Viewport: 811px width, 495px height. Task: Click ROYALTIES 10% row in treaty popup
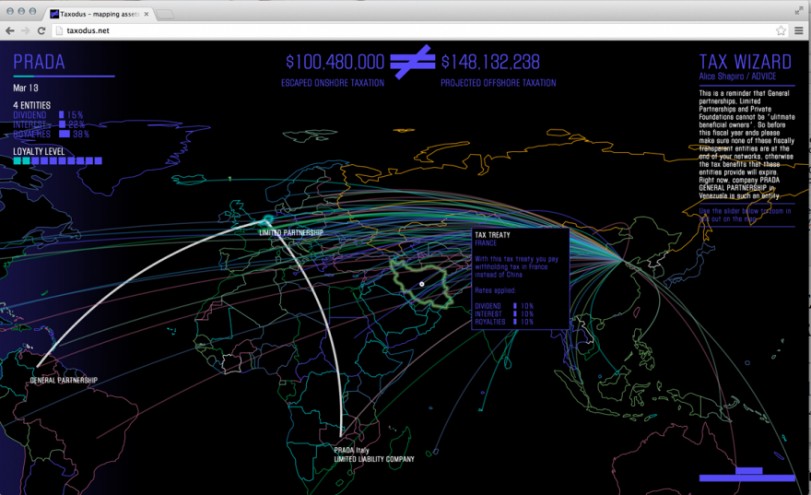pyautogui.click(x=504, y=322)
